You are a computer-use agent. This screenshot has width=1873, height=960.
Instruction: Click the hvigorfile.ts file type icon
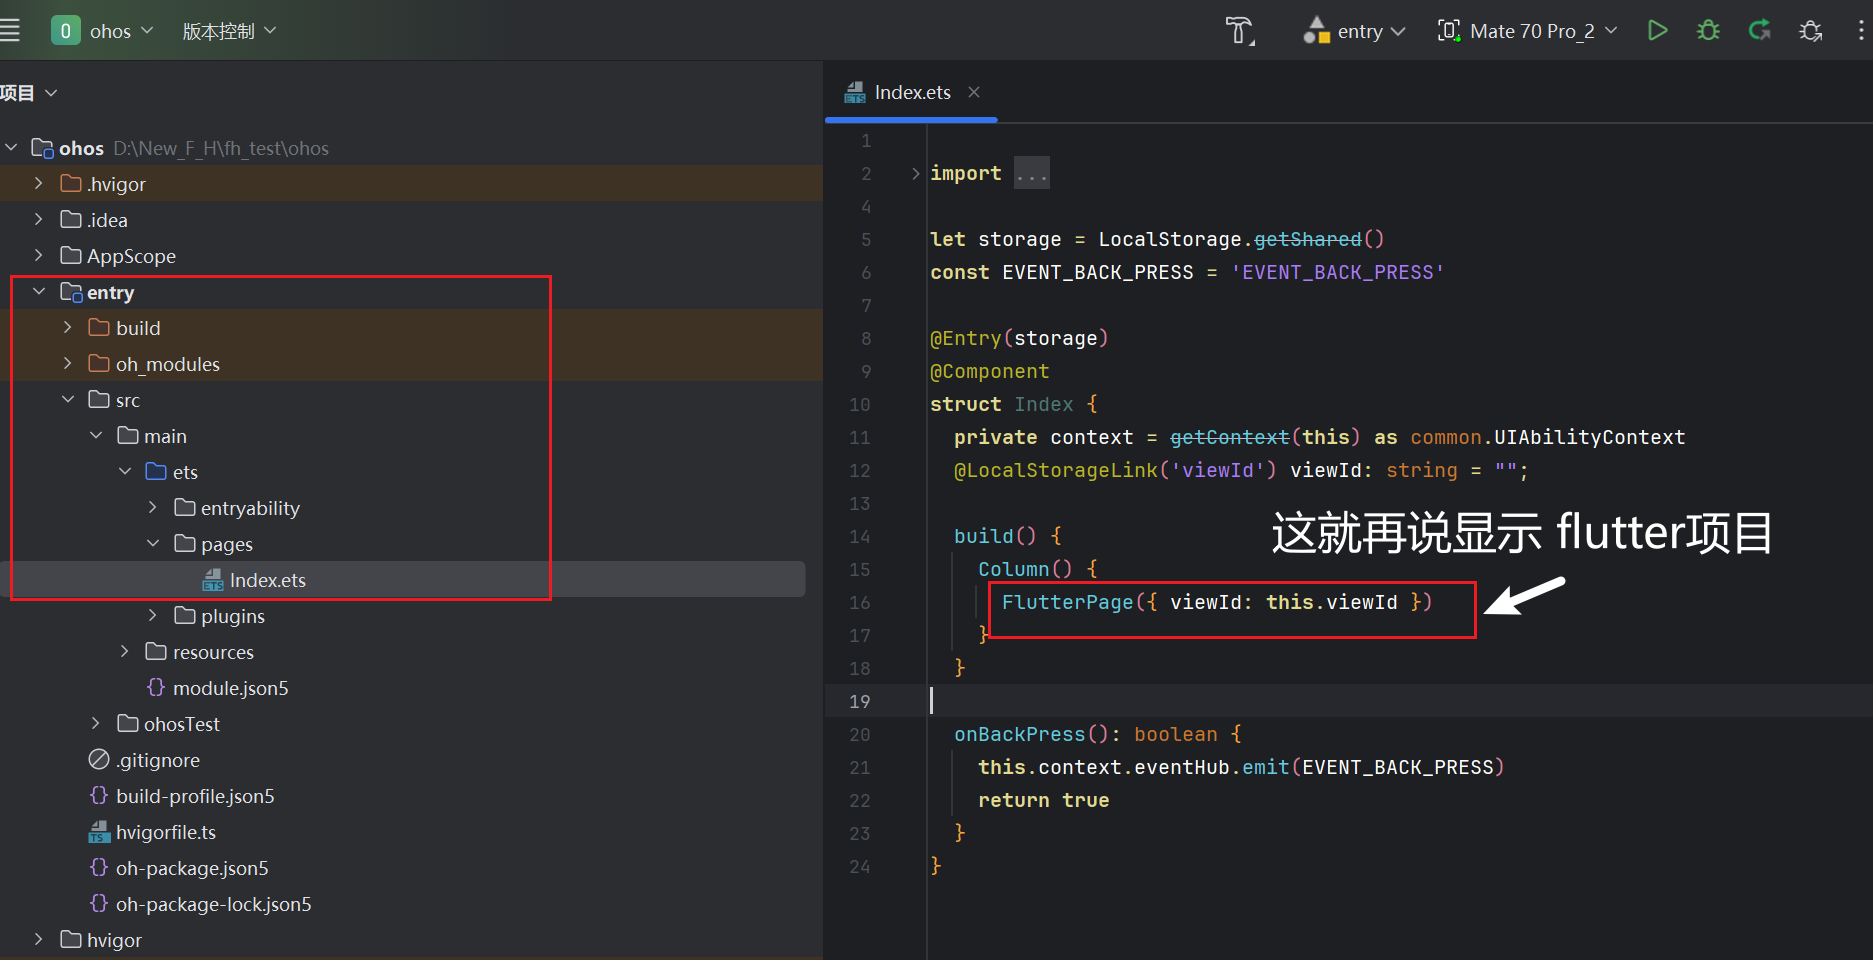[x=99, y=832]
